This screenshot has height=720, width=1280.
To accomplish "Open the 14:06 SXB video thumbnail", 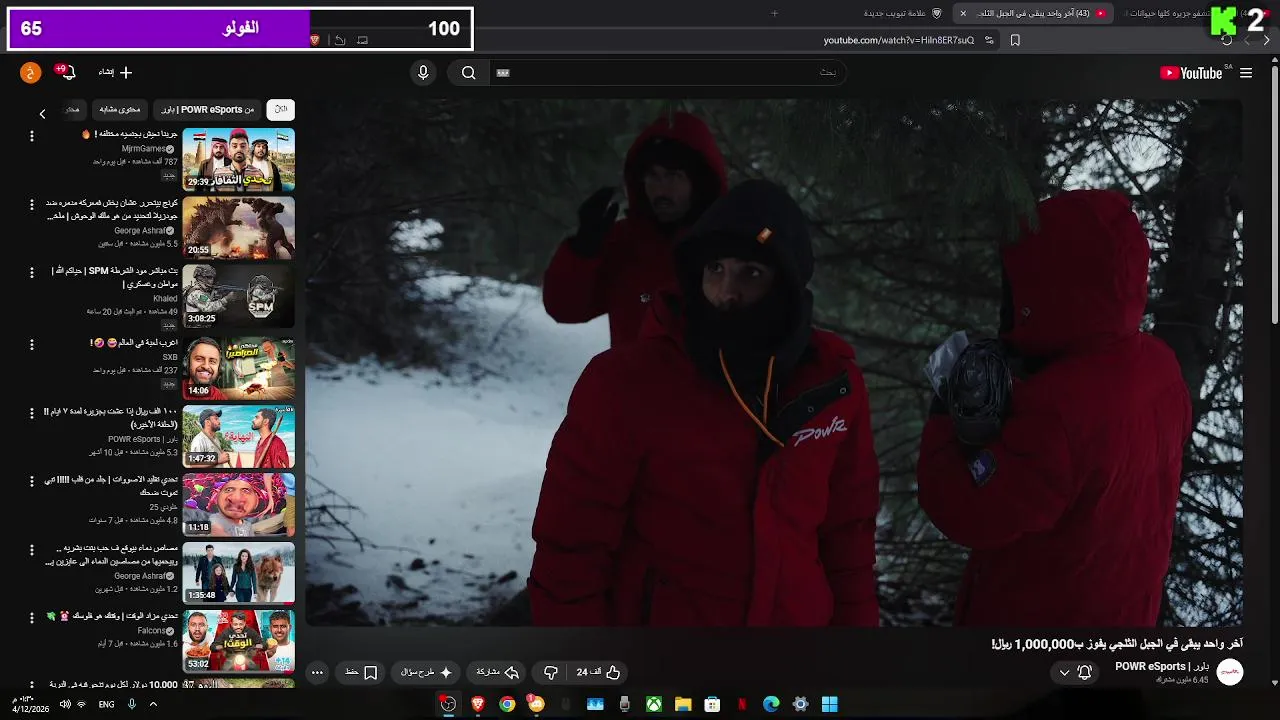I will [238, 366].
